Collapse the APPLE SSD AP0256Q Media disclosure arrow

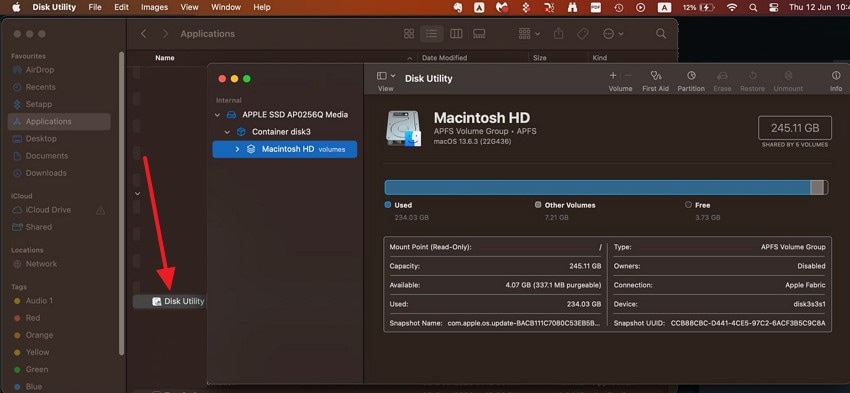tap(217, 115)
